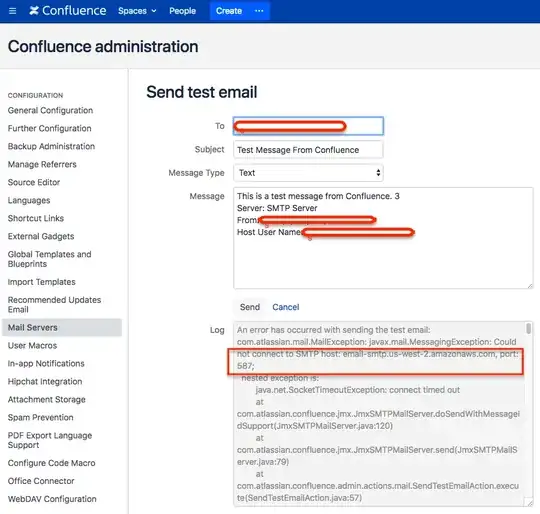The image size is (540, 514).
Task: Open Further Configuration link
Action: (x=50, y=128)
